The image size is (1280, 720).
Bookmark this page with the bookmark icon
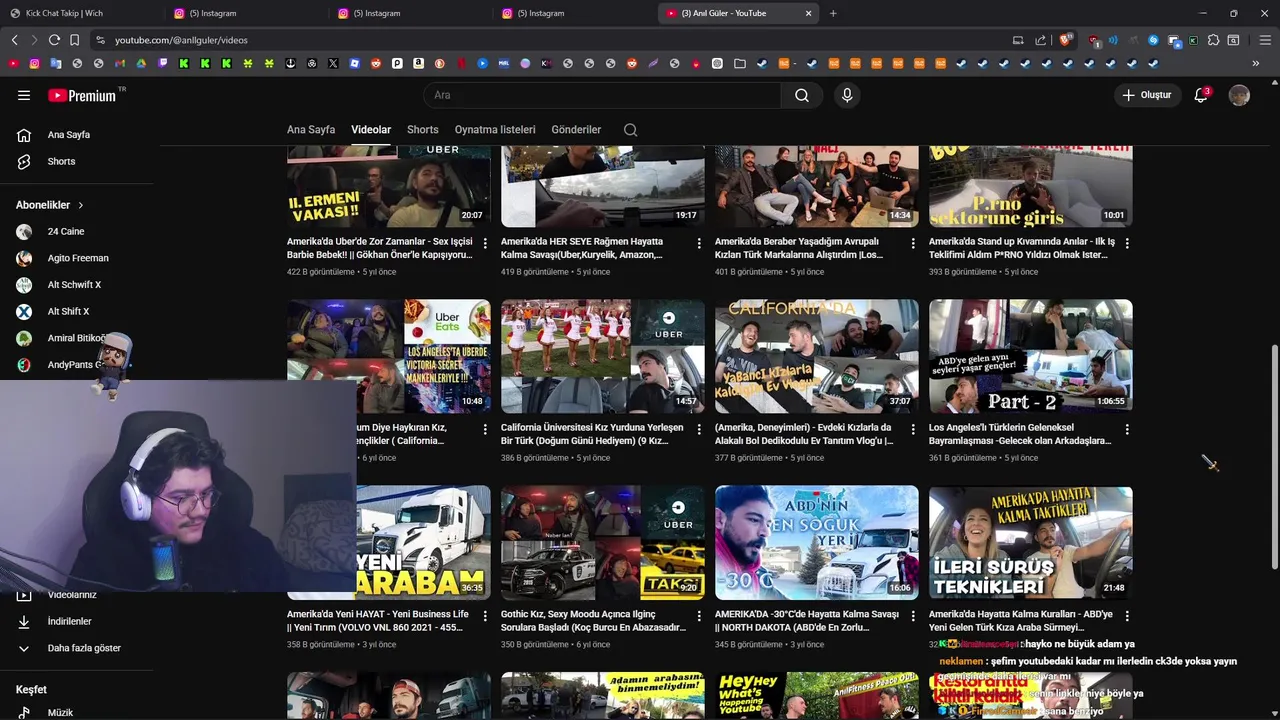(x=74, y=40)
